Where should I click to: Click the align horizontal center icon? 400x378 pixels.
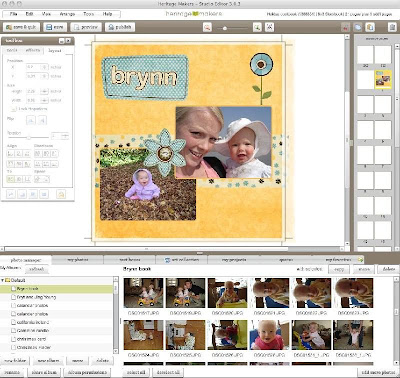[19, 154]
